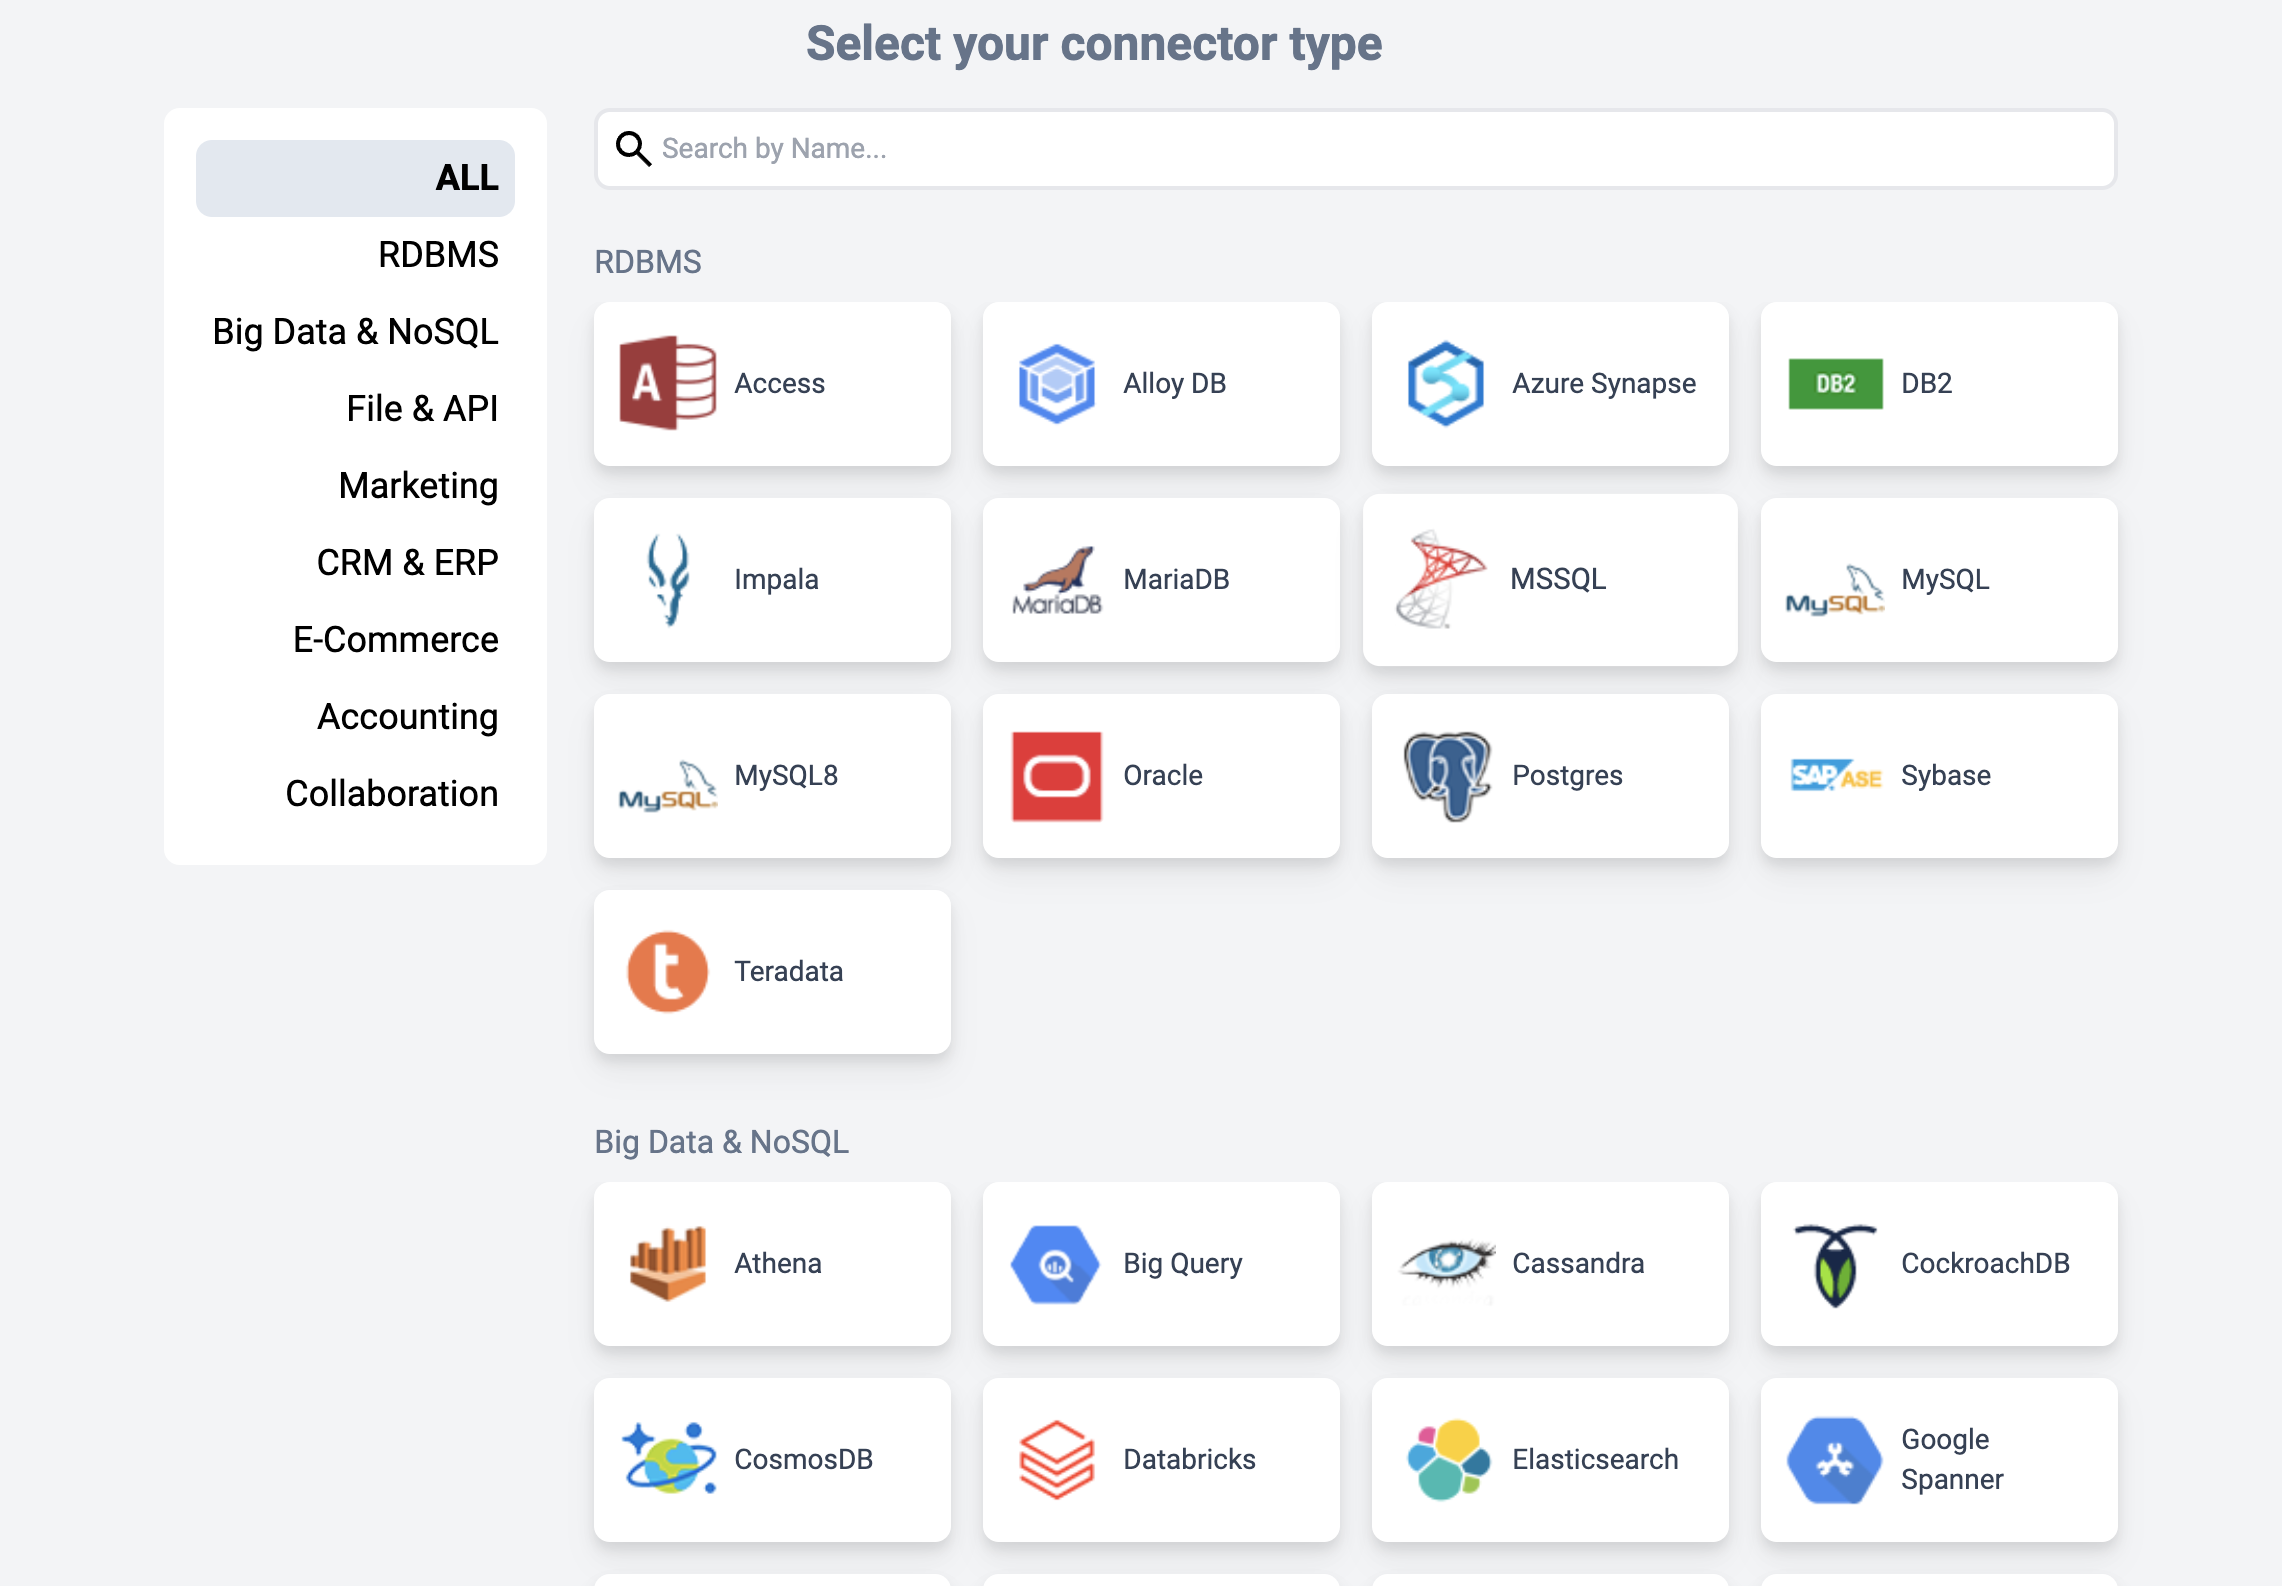Click the MariaDB seal logo

1057,580
